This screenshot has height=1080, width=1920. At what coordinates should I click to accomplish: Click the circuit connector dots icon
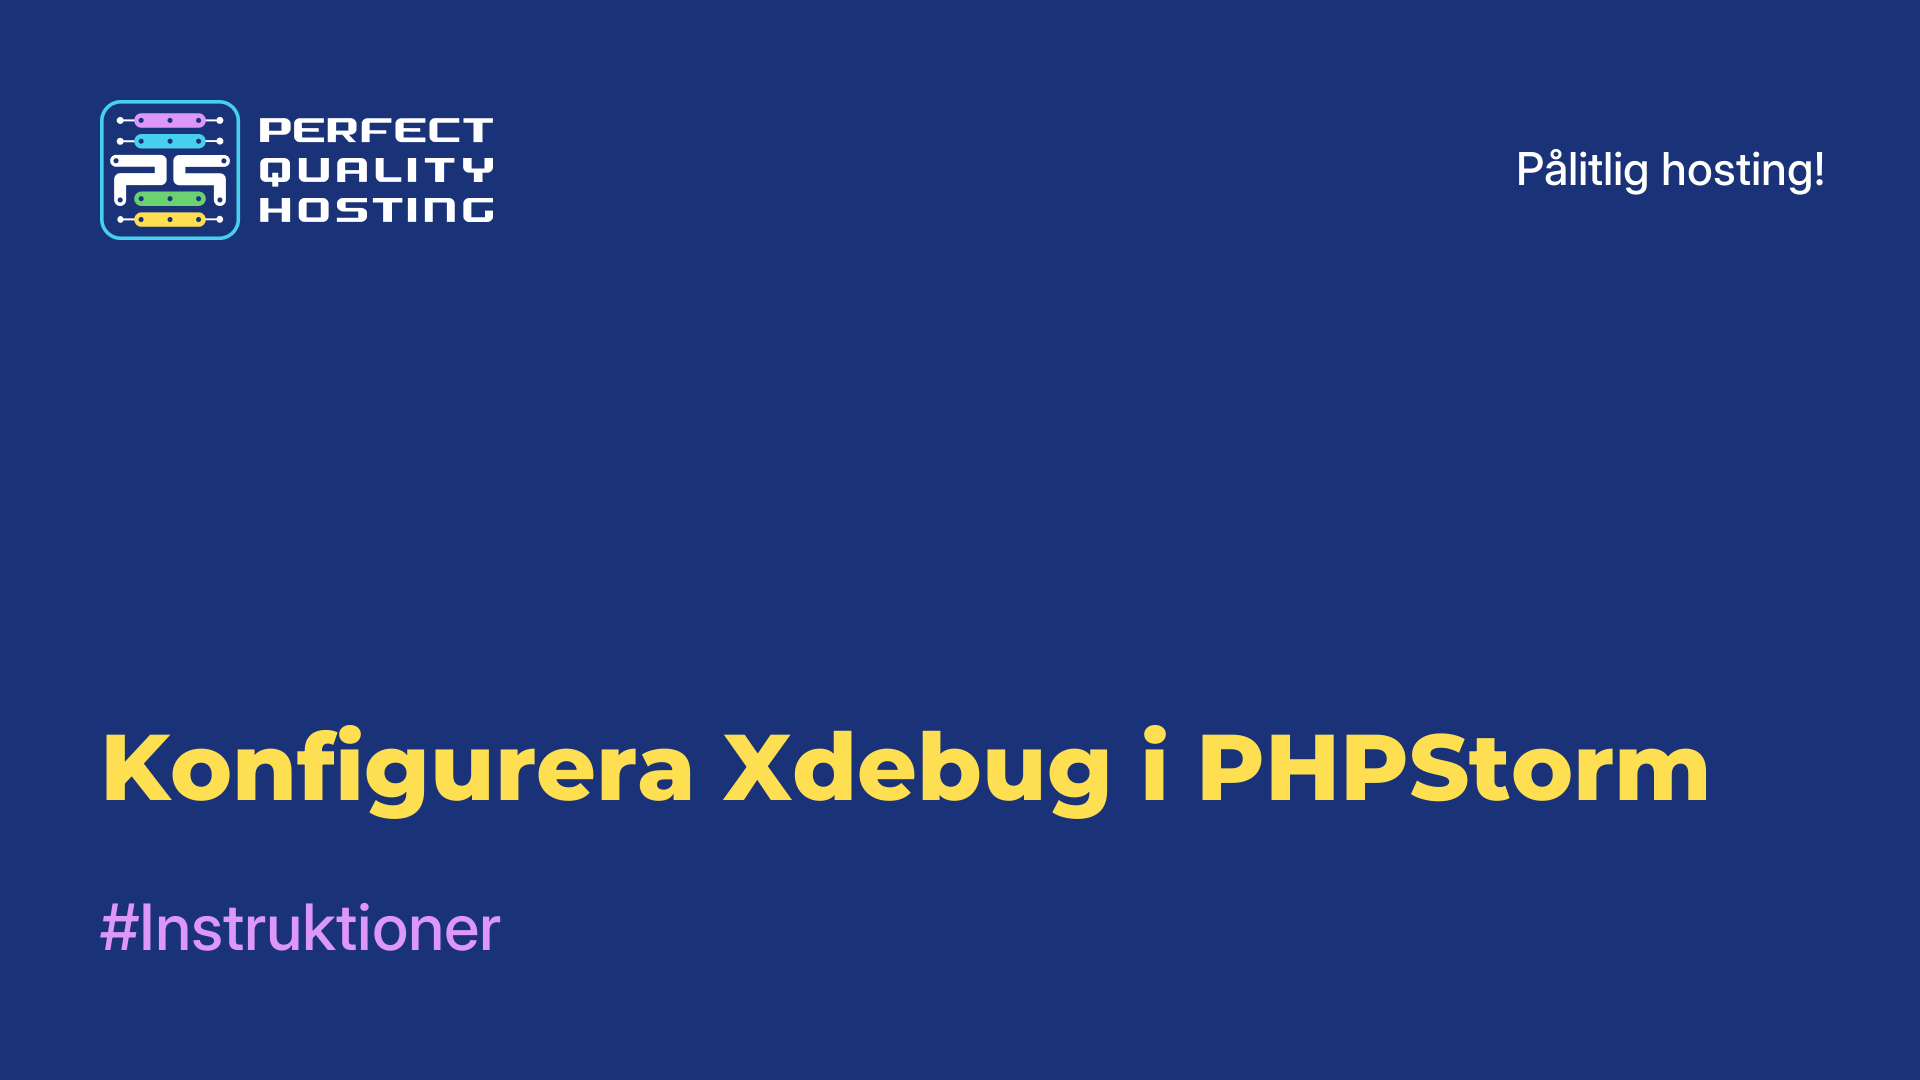click(169, 169)
